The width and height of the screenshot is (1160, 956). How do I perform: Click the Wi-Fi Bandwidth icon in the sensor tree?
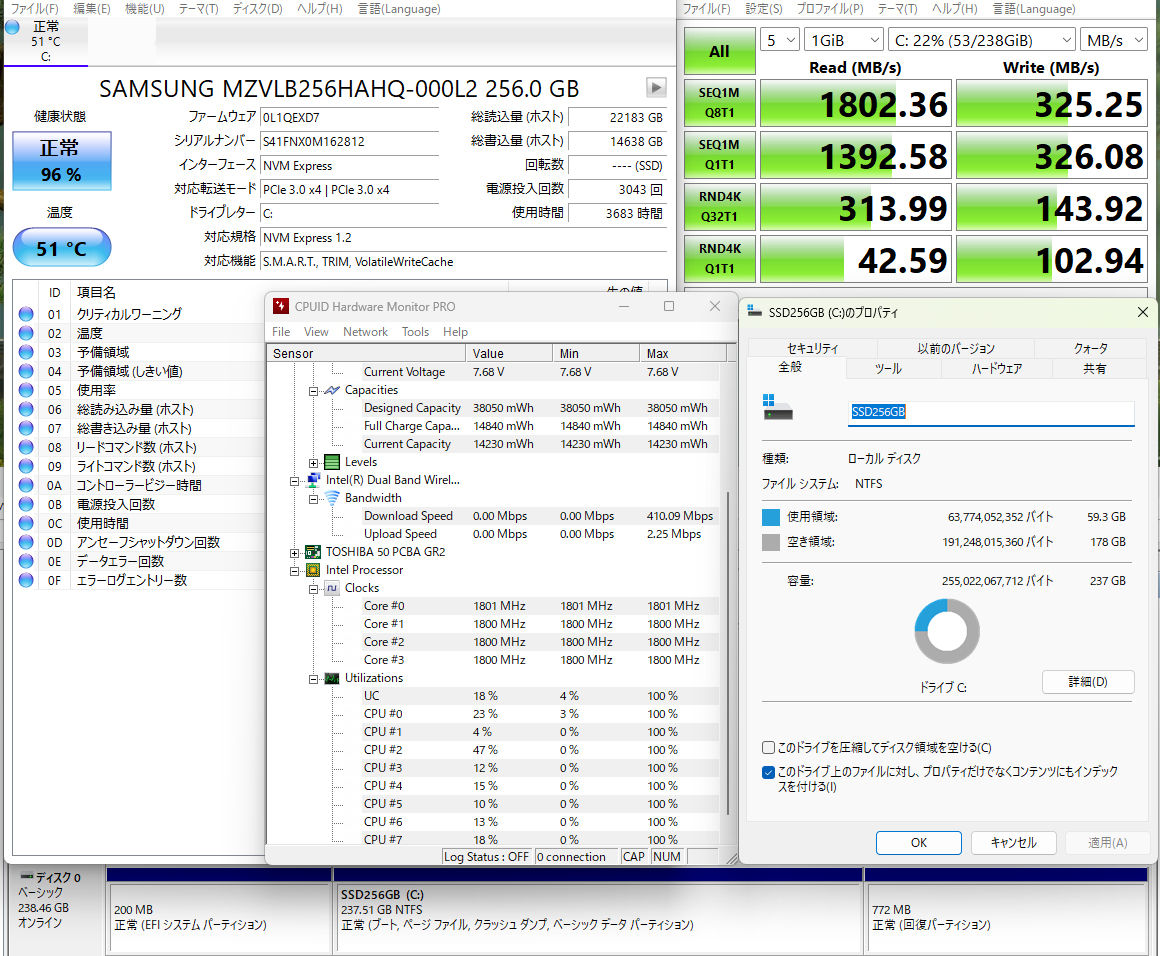tap(331, 498)
